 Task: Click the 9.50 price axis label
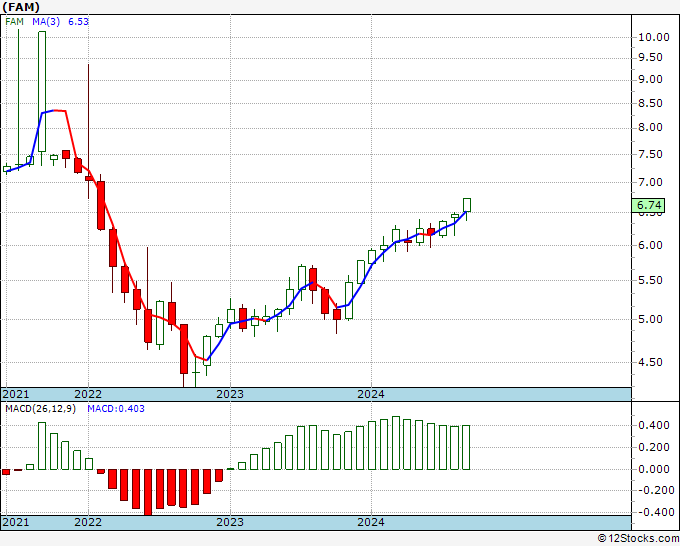(x=650, y=58)
